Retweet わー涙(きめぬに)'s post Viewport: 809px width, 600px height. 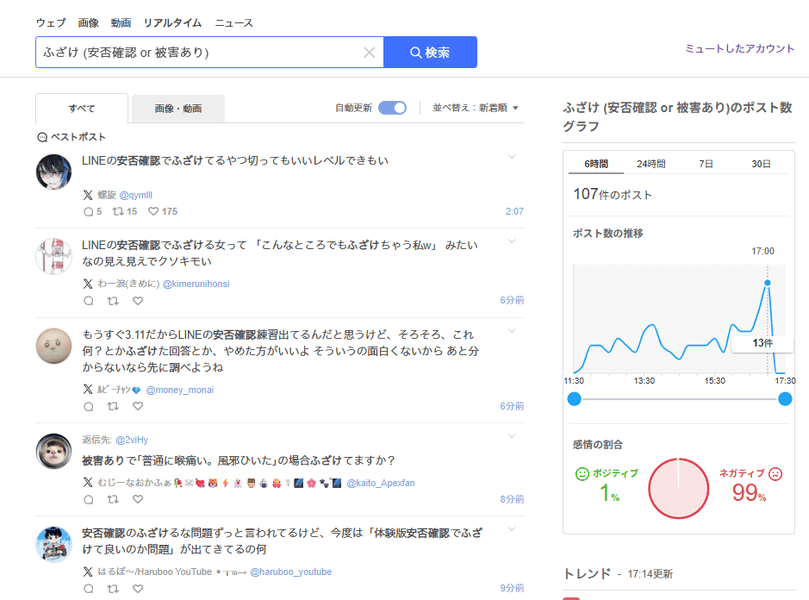(112, 300)
